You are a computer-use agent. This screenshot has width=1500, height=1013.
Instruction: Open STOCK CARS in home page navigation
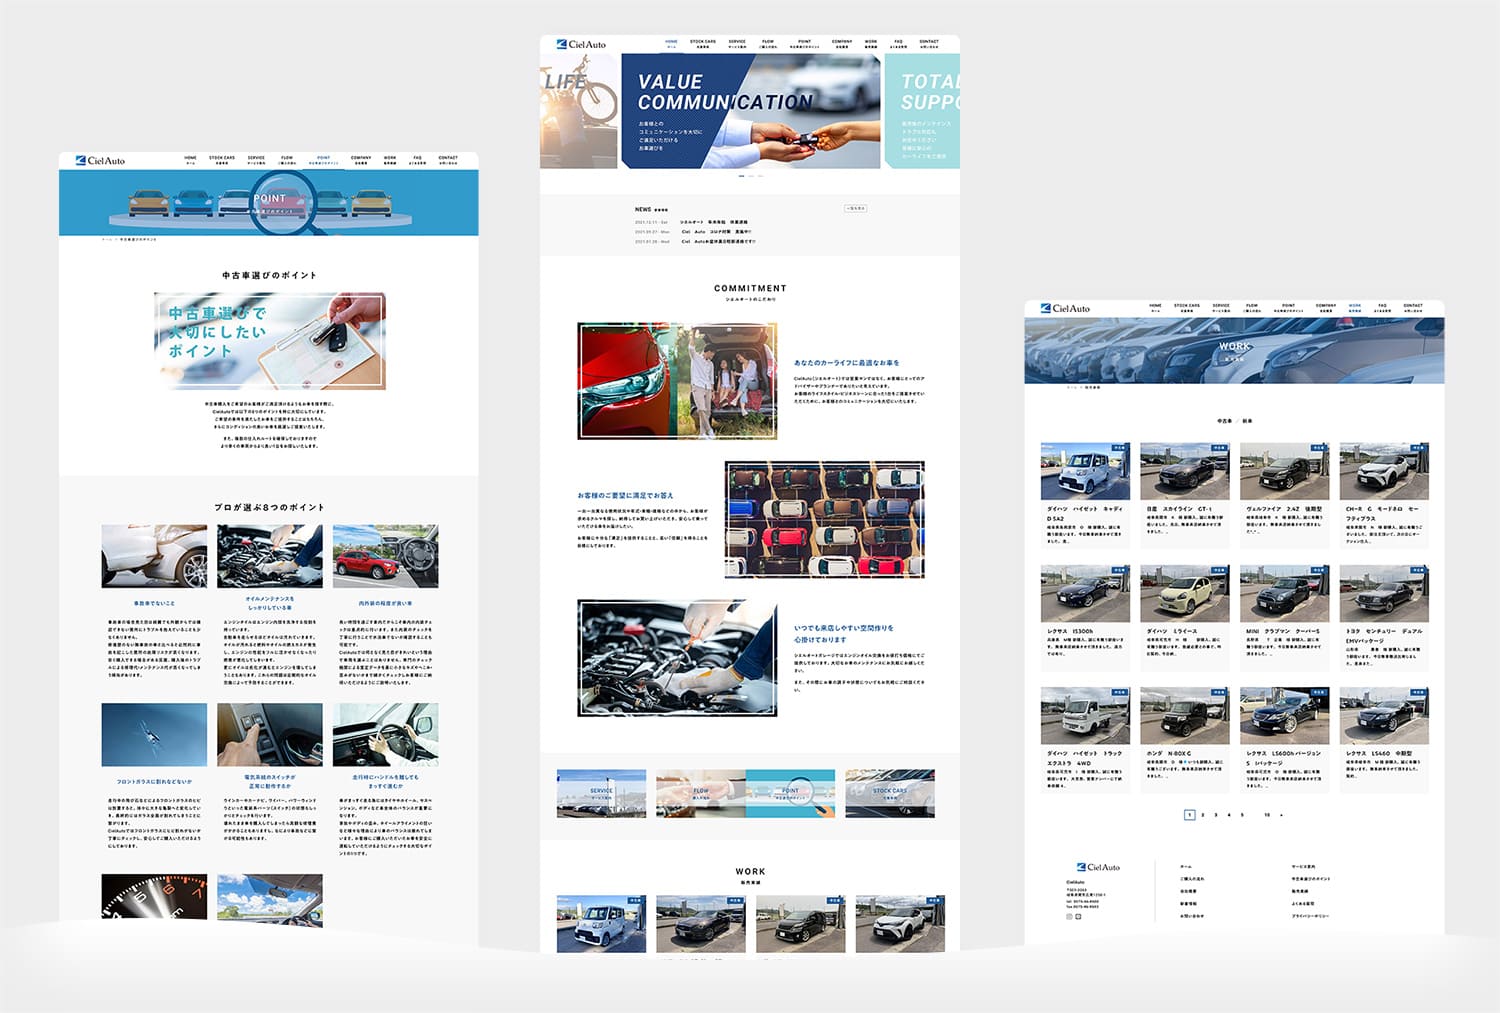[703, 43]
